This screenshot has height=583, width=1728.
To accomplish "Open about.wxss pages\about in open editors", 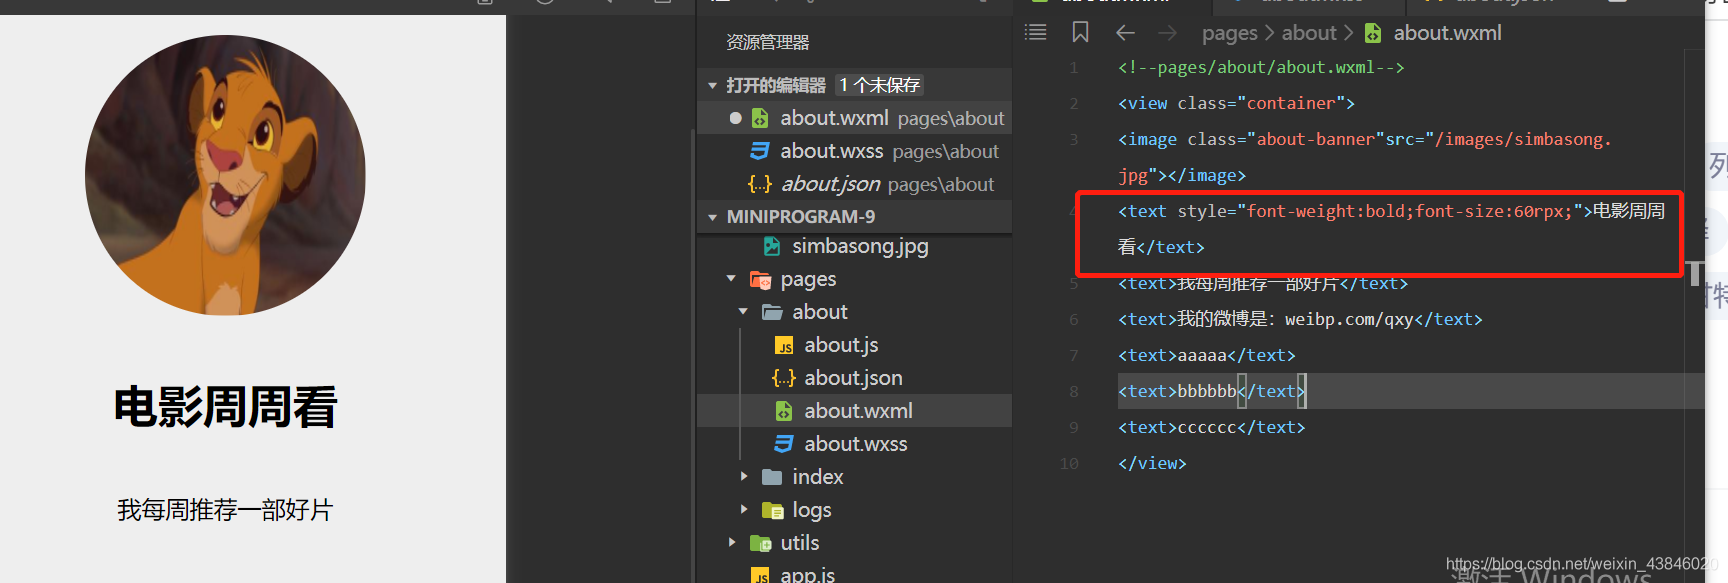I will point(854,151).
